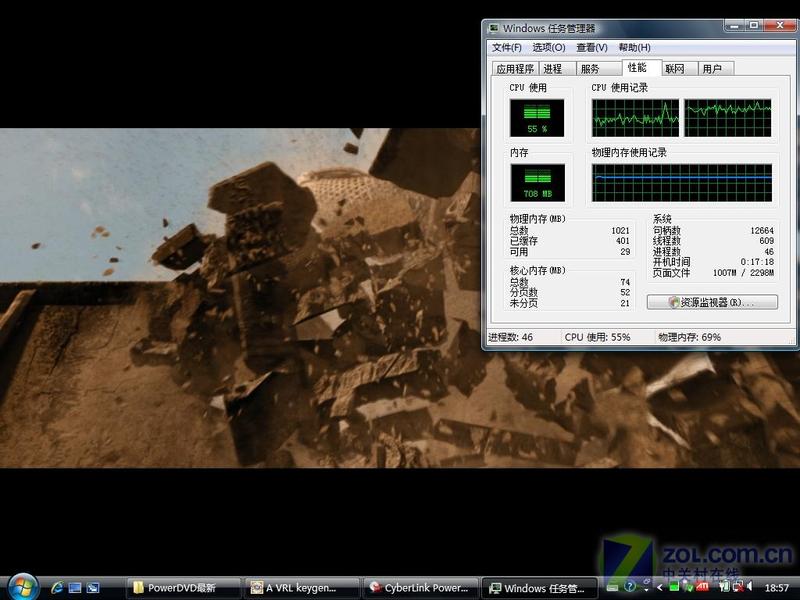Click the volume speaker tray icon
Screen dimensions: 800x600
tap(749, 586)
